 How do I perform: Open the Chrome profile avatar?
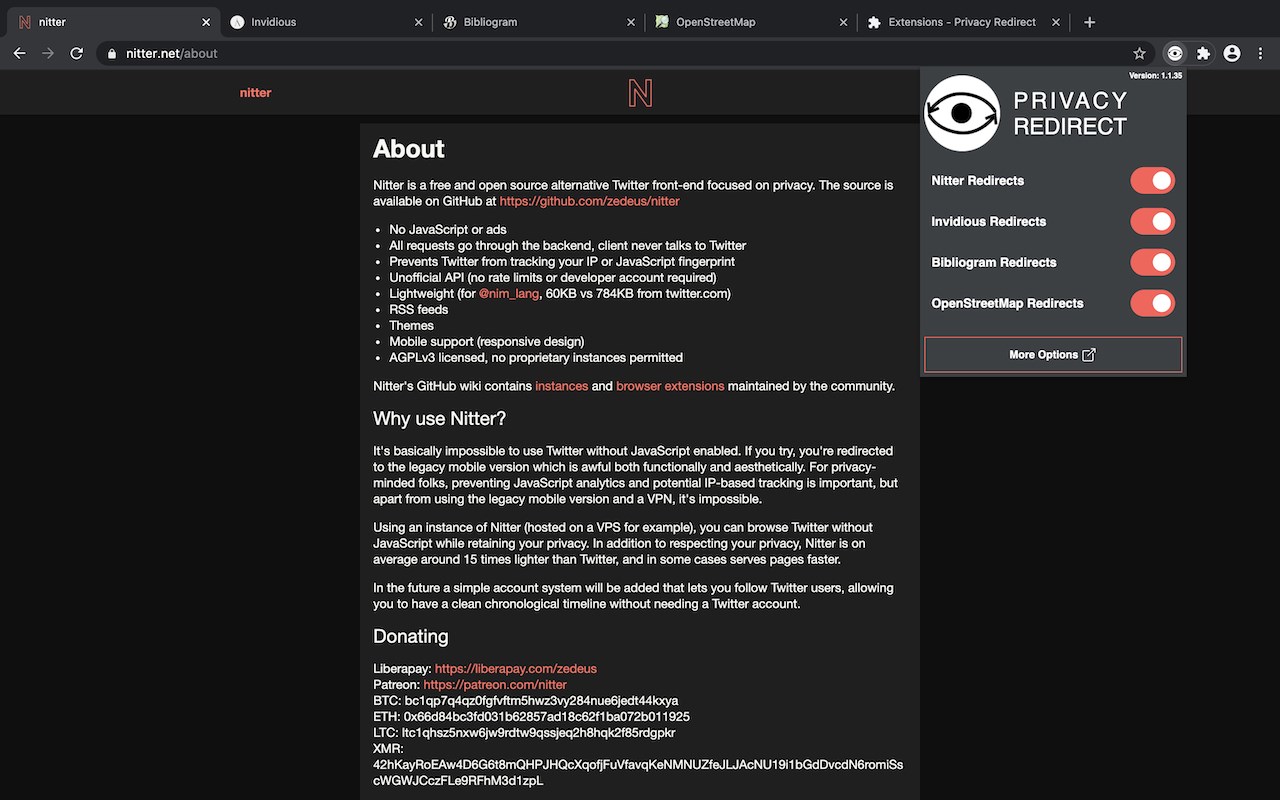[x=1232, y=53]
